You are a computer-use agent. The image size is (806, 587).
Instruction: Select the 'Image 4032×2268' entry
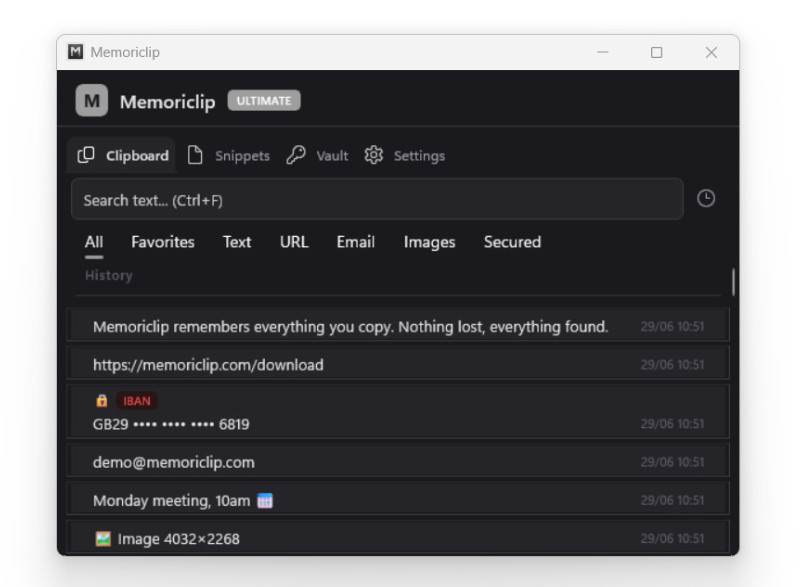398,538
